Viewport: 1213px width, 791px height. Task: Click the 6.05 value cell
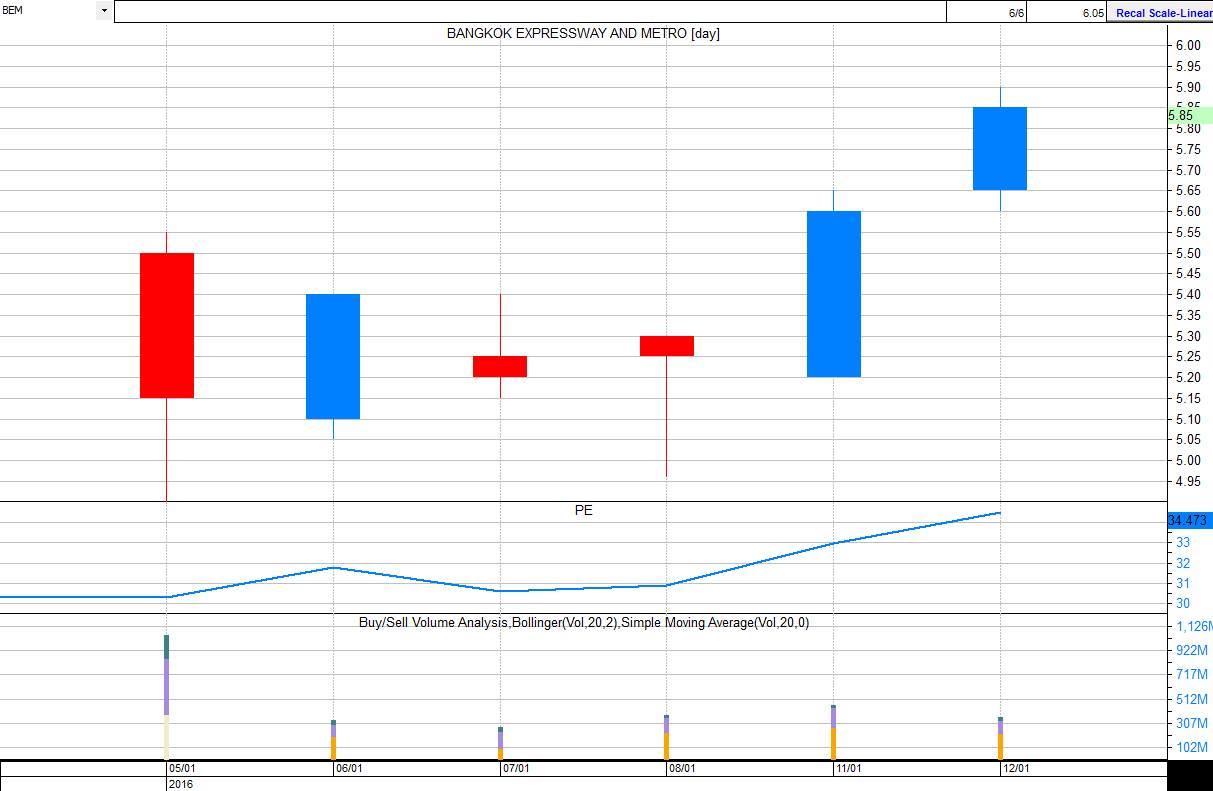coord(1066,12)
